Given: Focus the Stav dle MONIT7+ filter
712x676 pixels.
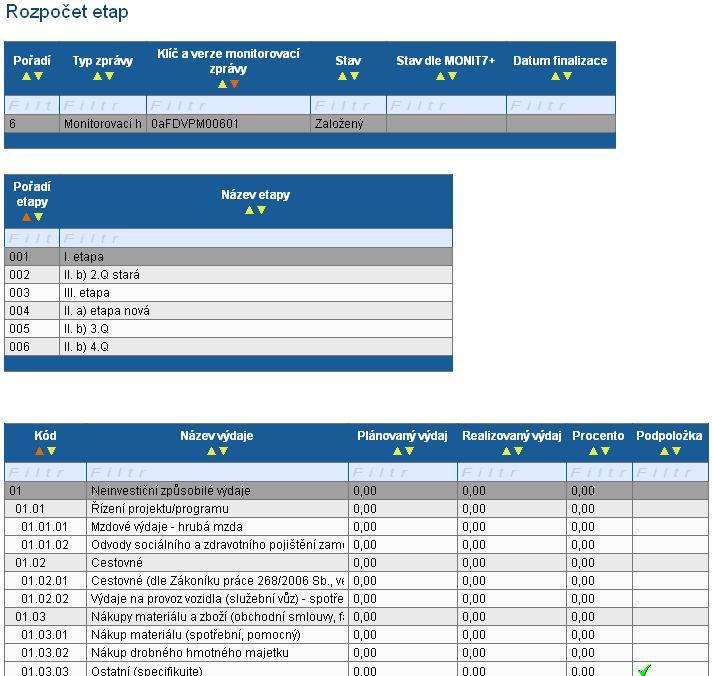Looking at the screenshot, I should [x=446, y=105].
